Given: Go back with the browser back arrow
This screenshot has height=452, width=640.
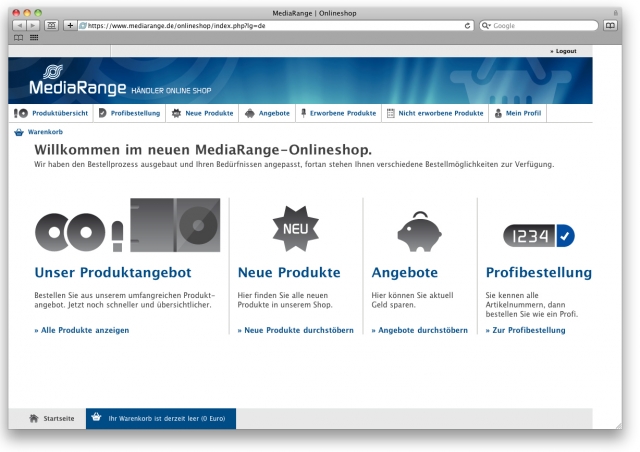Looking at the screenshot, I should [x=19, y=25].
